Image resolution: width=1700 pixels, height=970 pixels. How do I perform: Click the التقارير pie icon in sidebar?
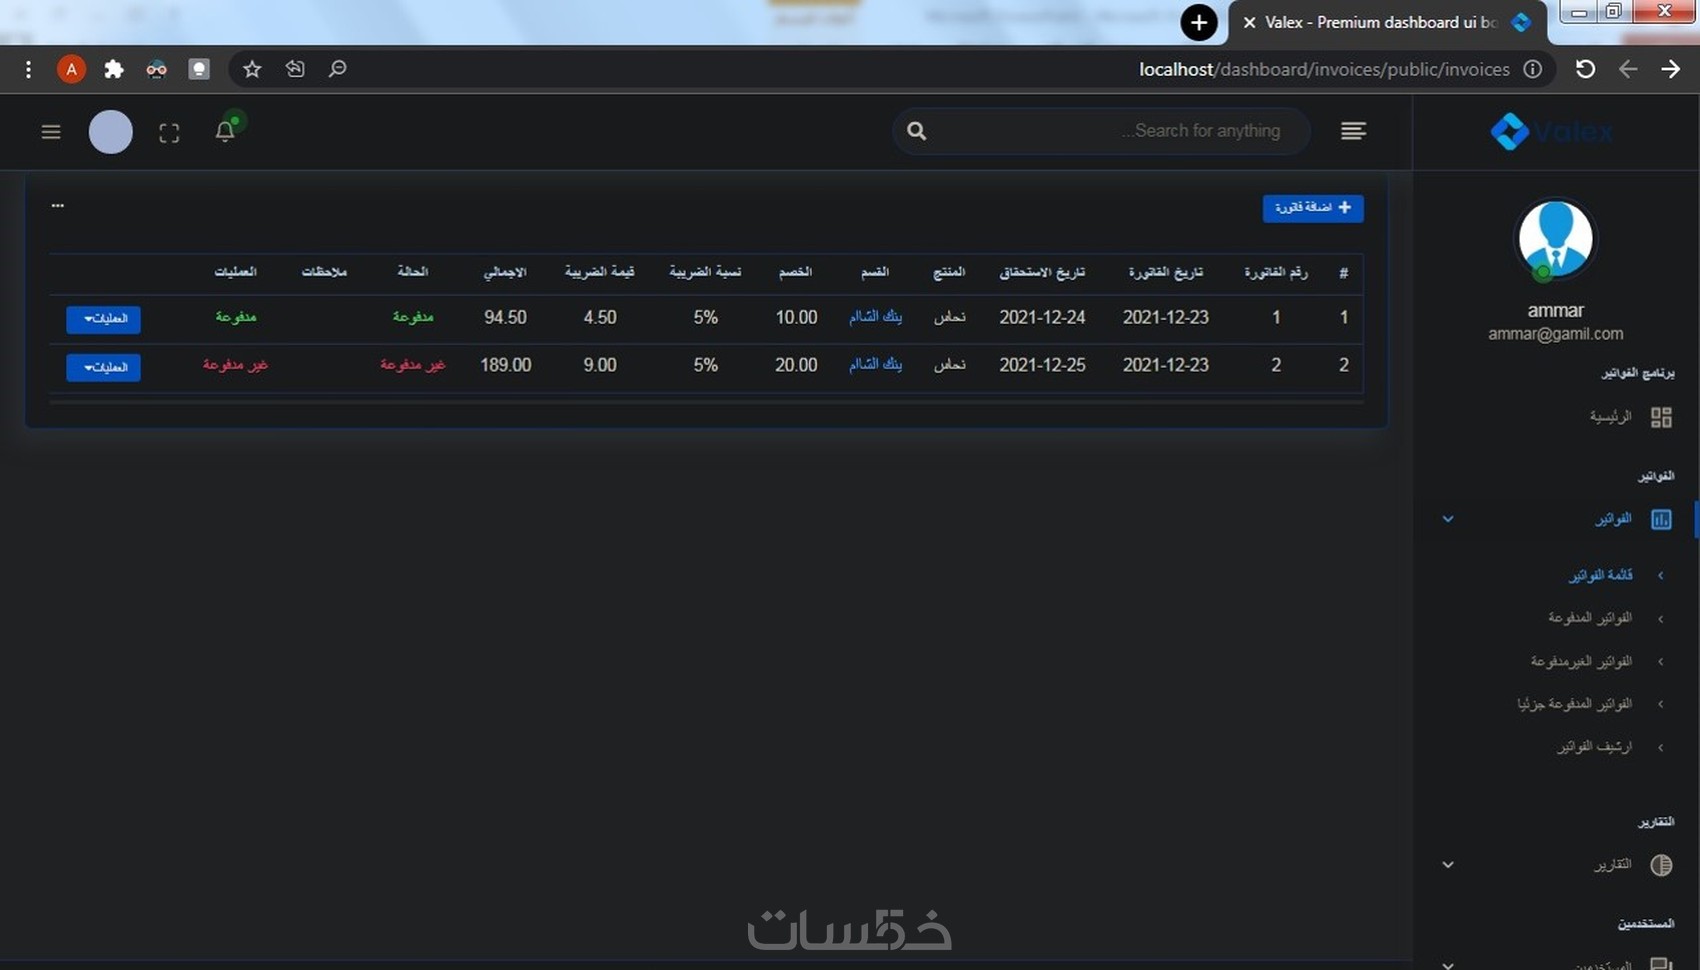point(1661,865)
